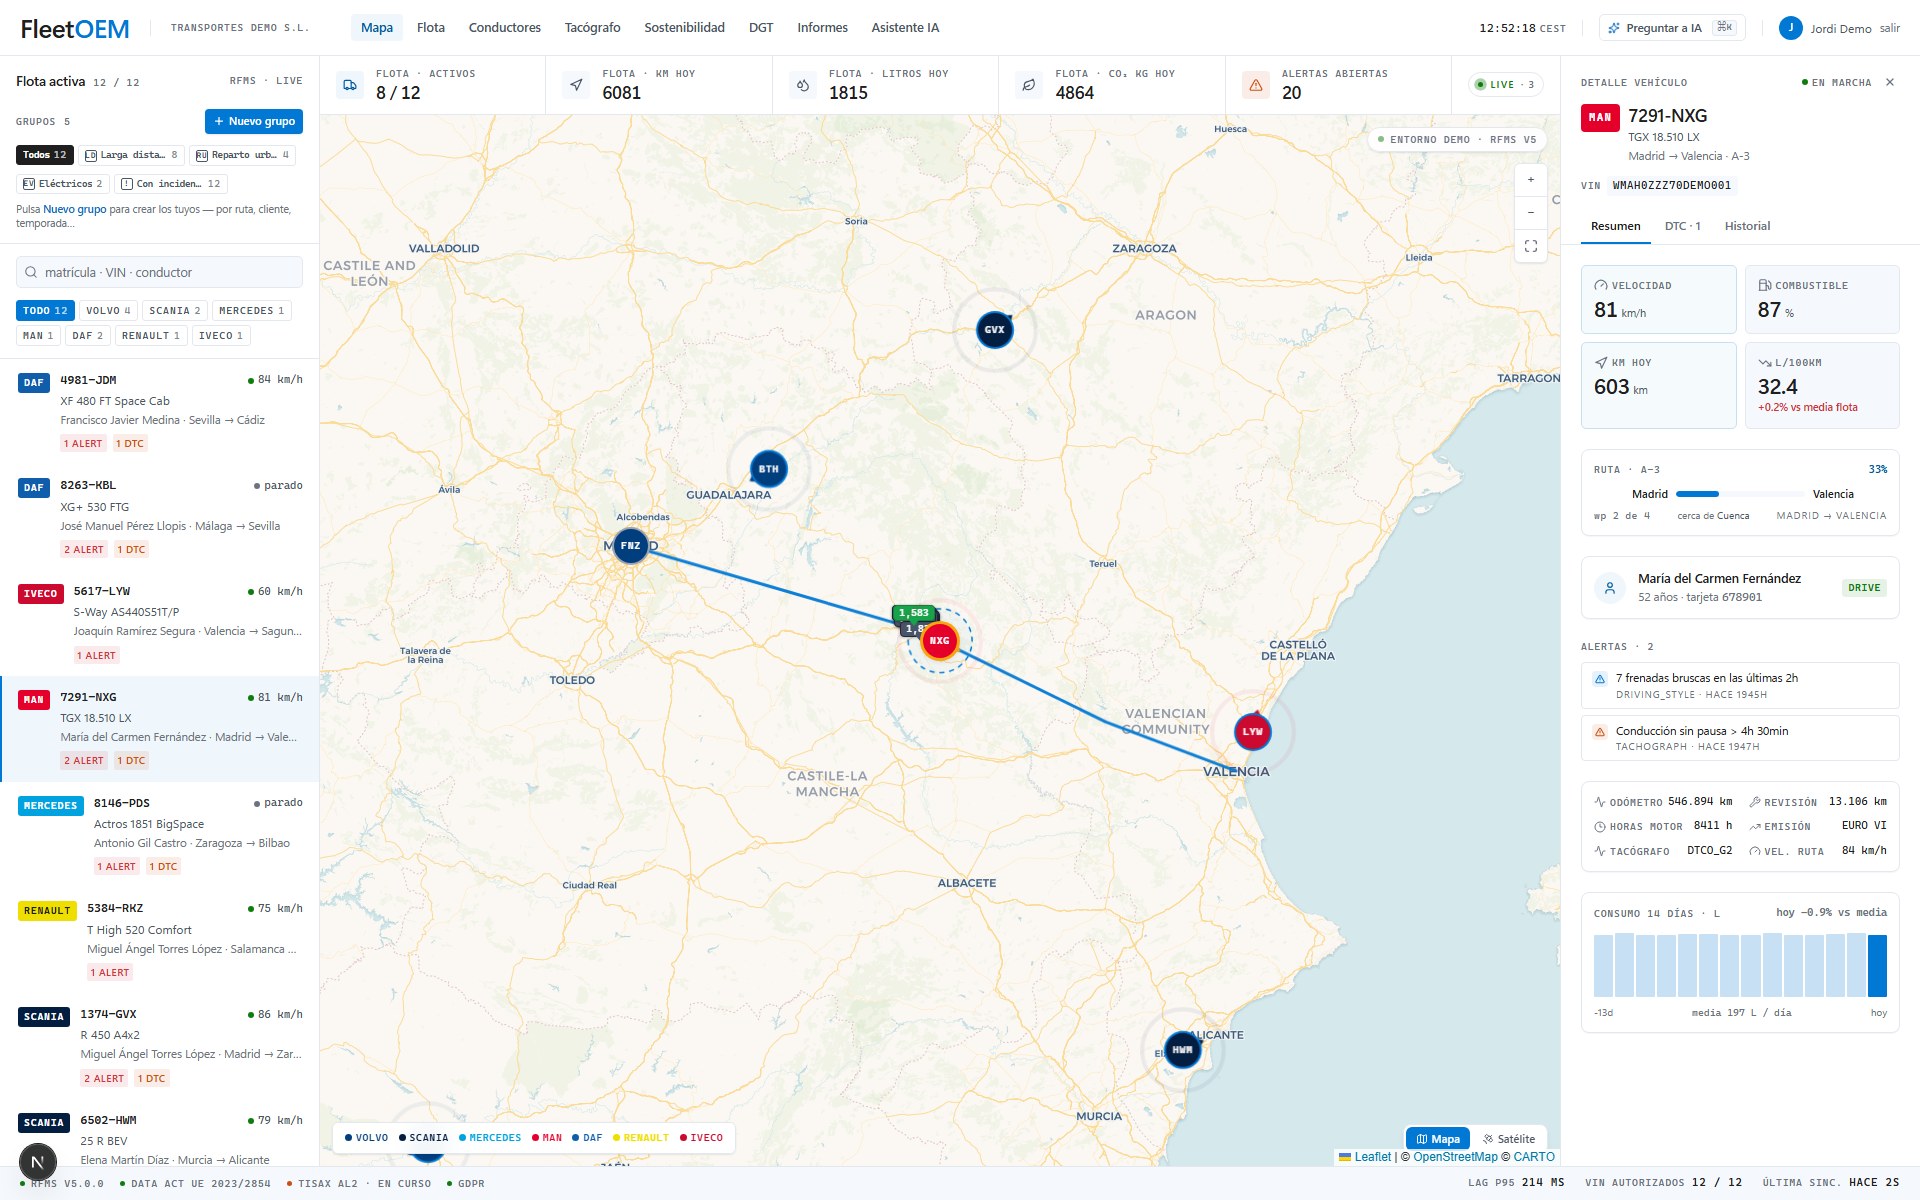Click Conducción sin pausa alert icon

[1600, 732]
